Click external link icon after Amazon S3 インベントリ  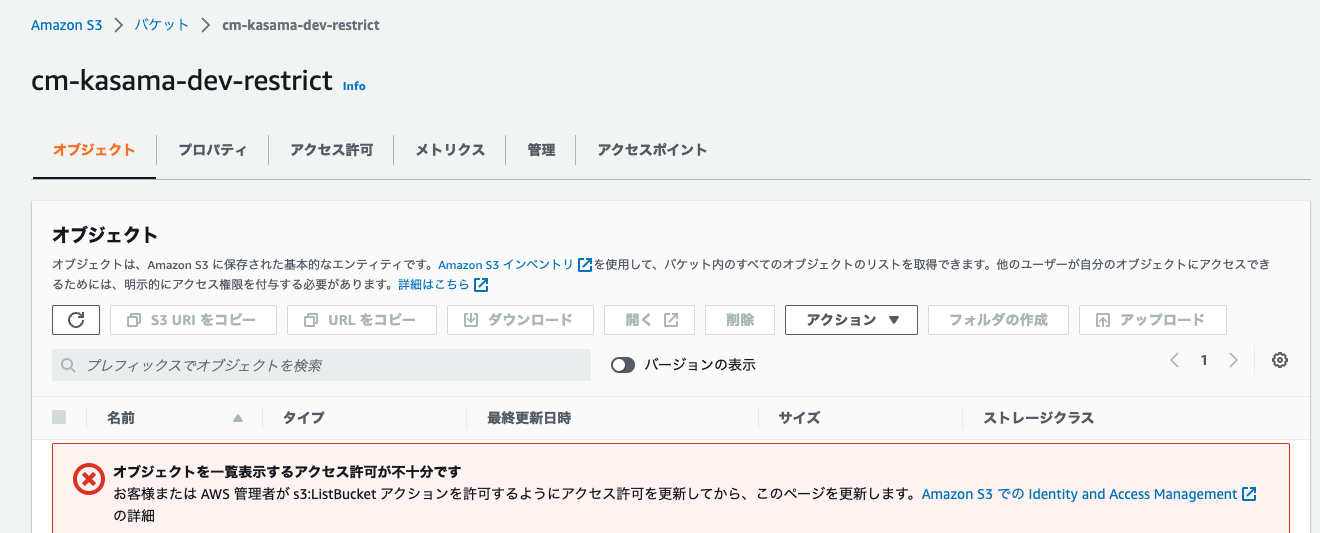coord(585,265)
